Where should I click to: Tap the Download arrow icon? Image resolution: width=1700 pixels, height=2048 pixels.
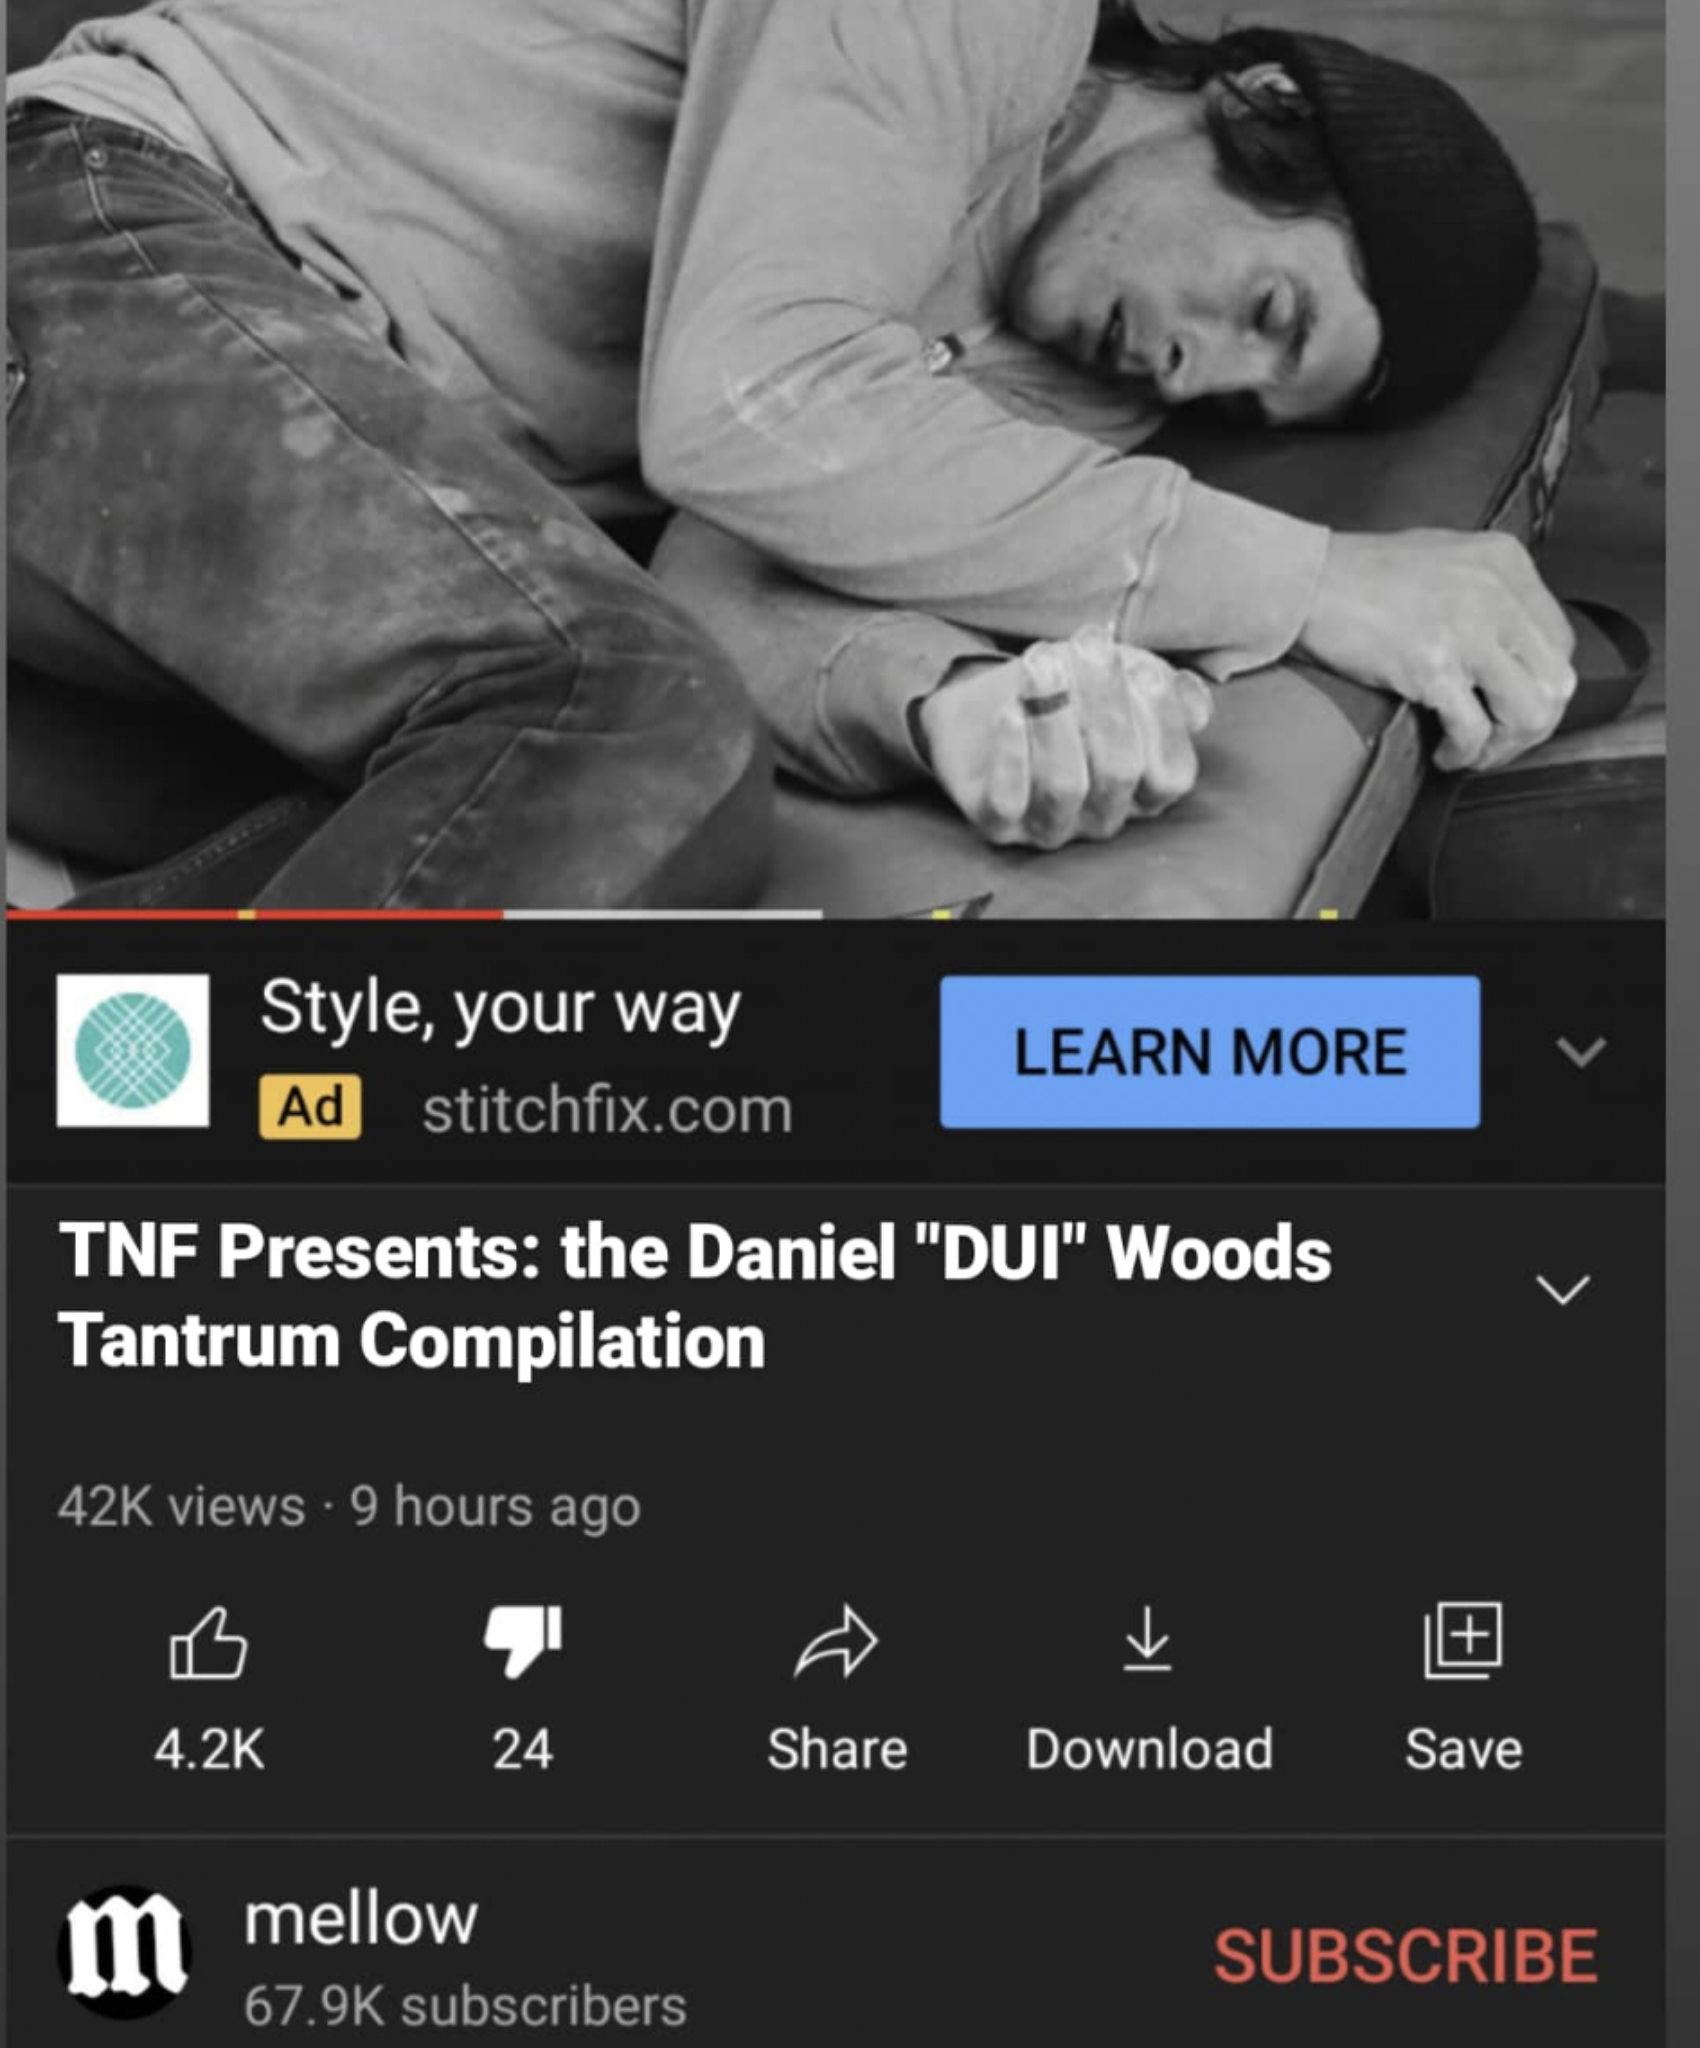[1148, 1640]
